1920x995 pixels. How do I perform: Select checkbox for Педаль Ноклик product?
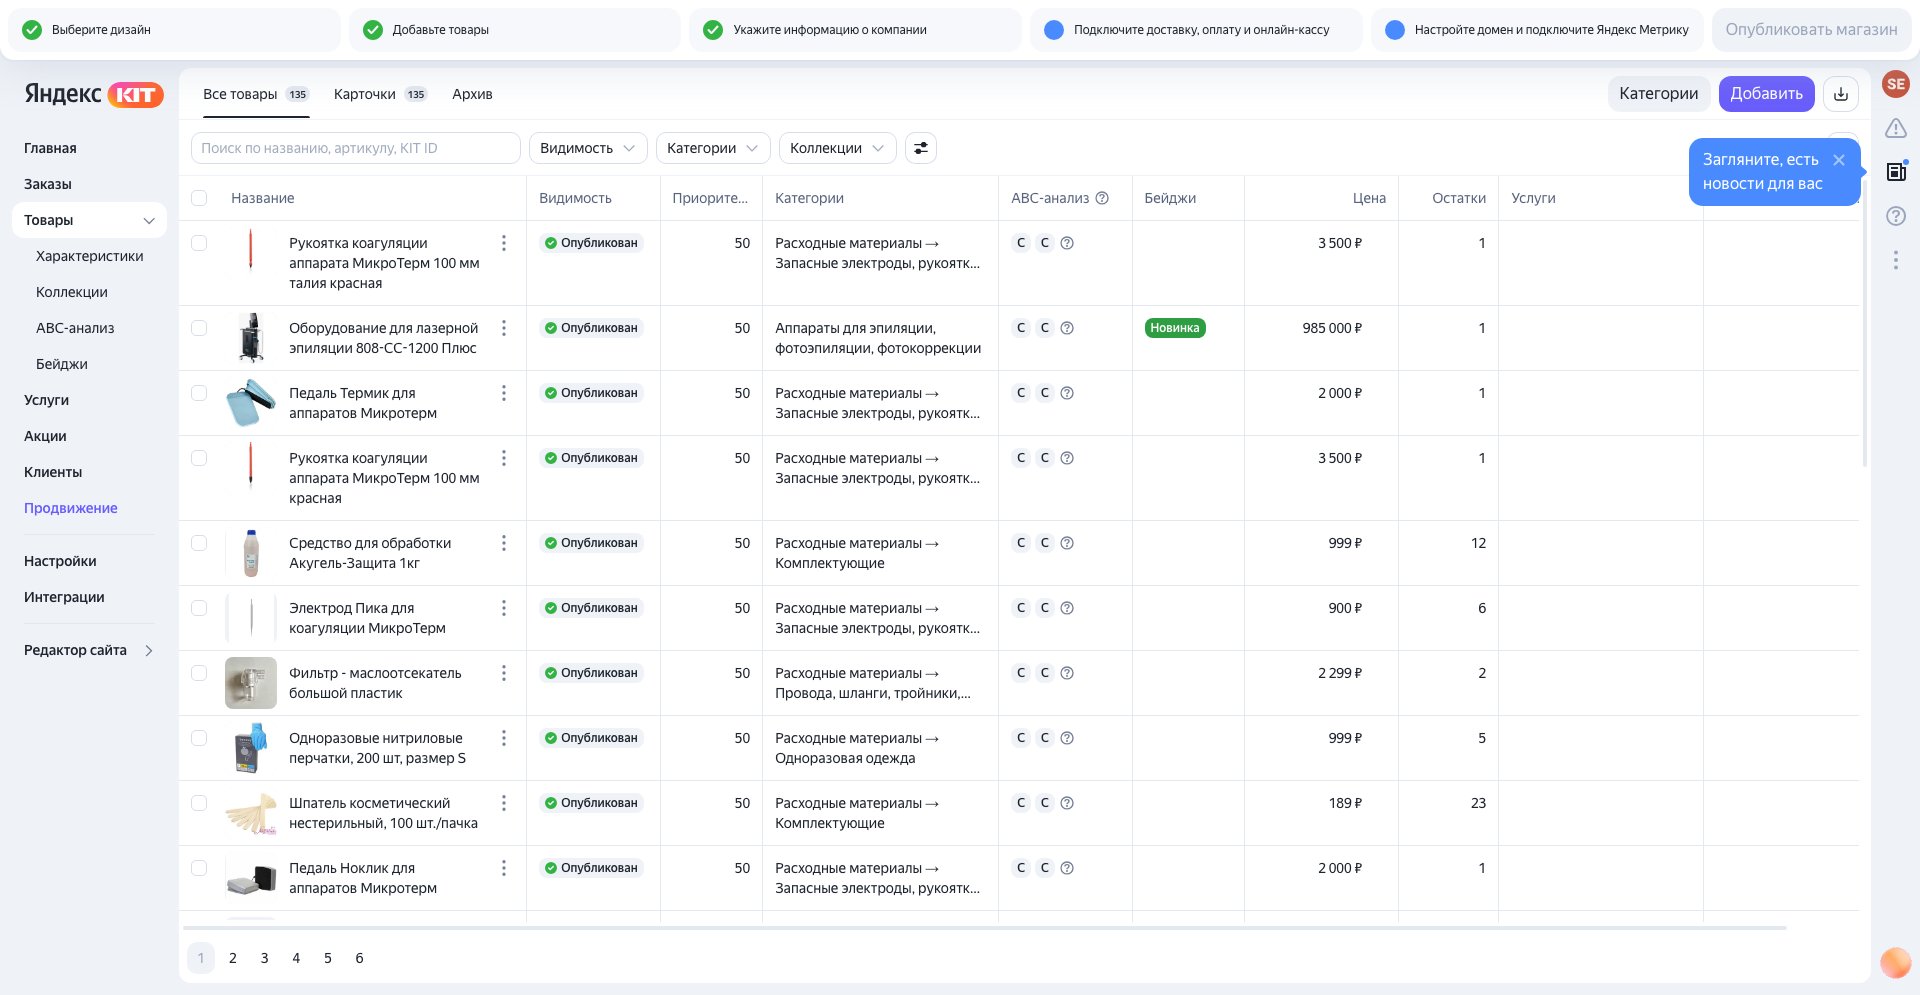199,868
